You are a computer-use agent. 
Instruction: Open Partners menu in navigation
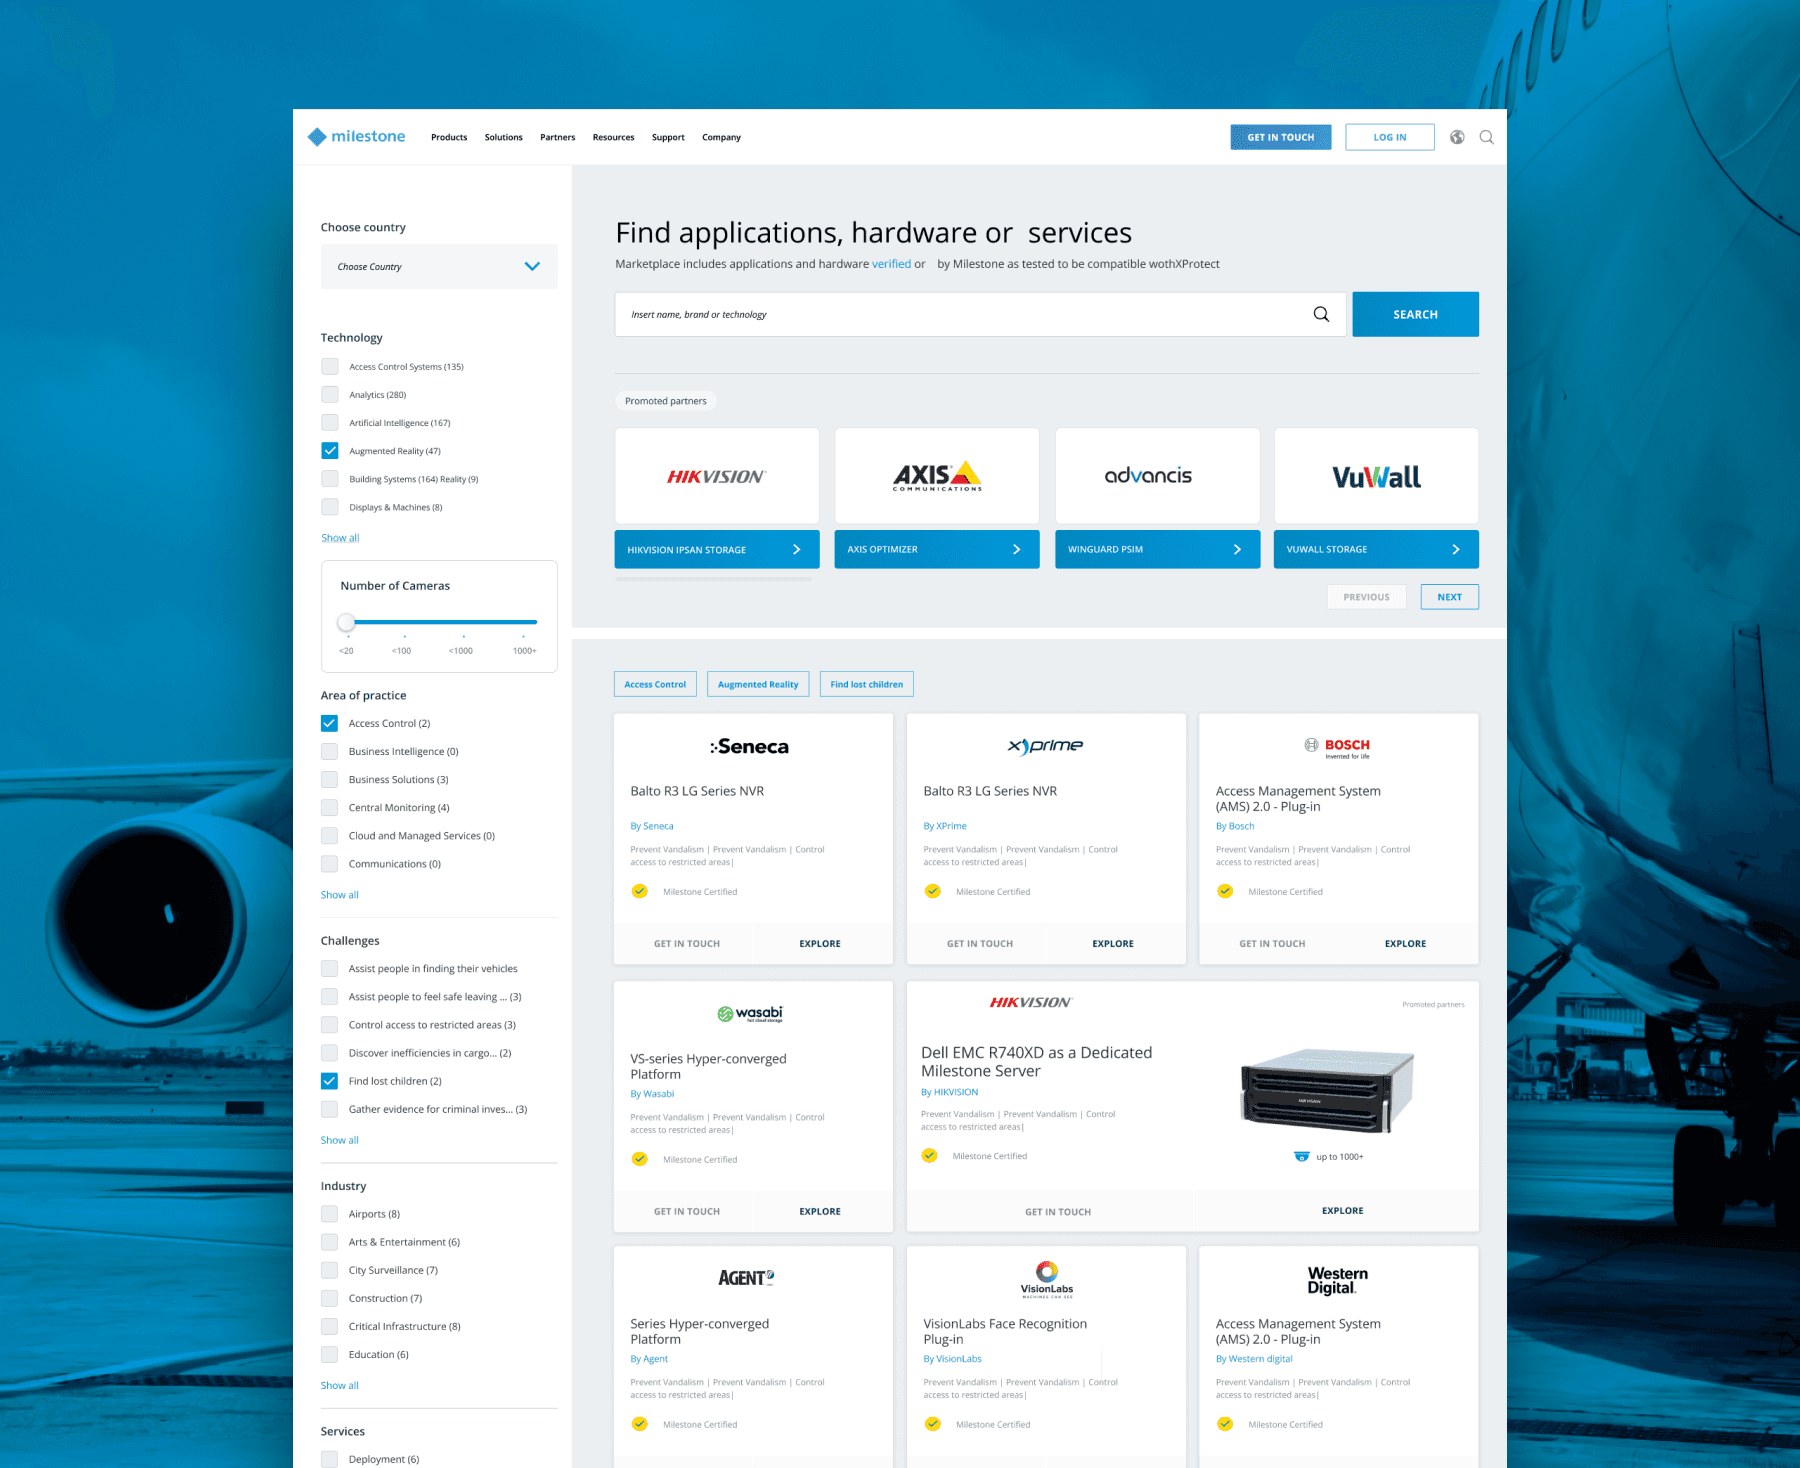click(557, 137)
